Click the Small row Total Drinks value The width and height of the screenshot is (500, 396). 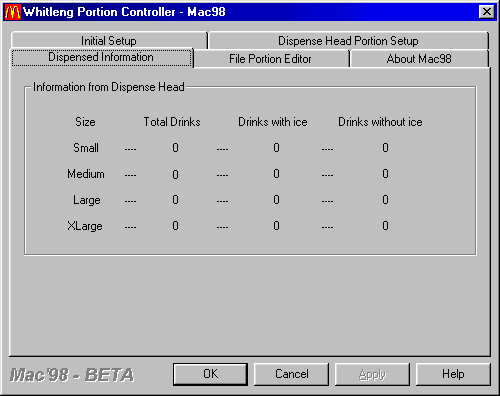(175, 148)
